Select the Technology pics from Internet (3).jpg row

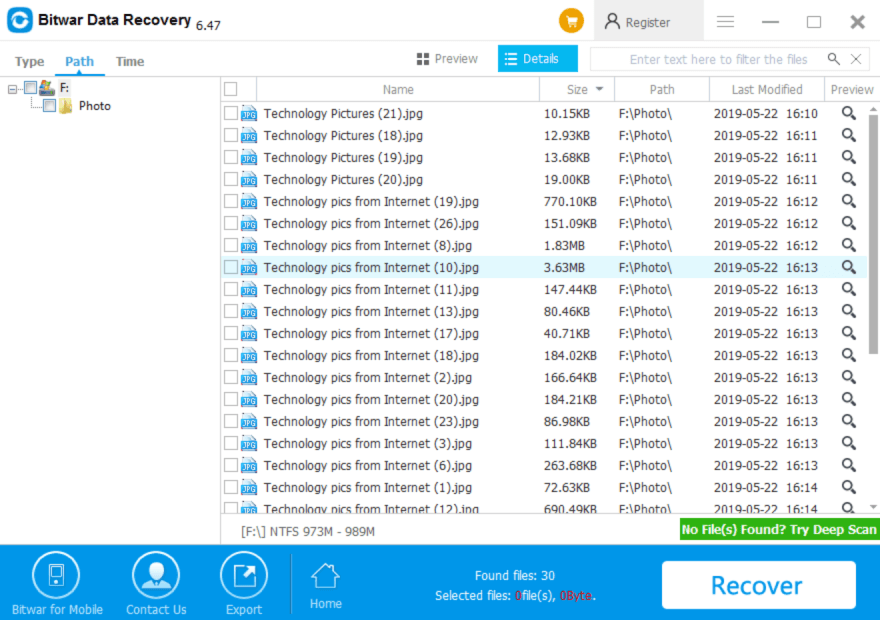pyautogui.click(x=543, y=443)
